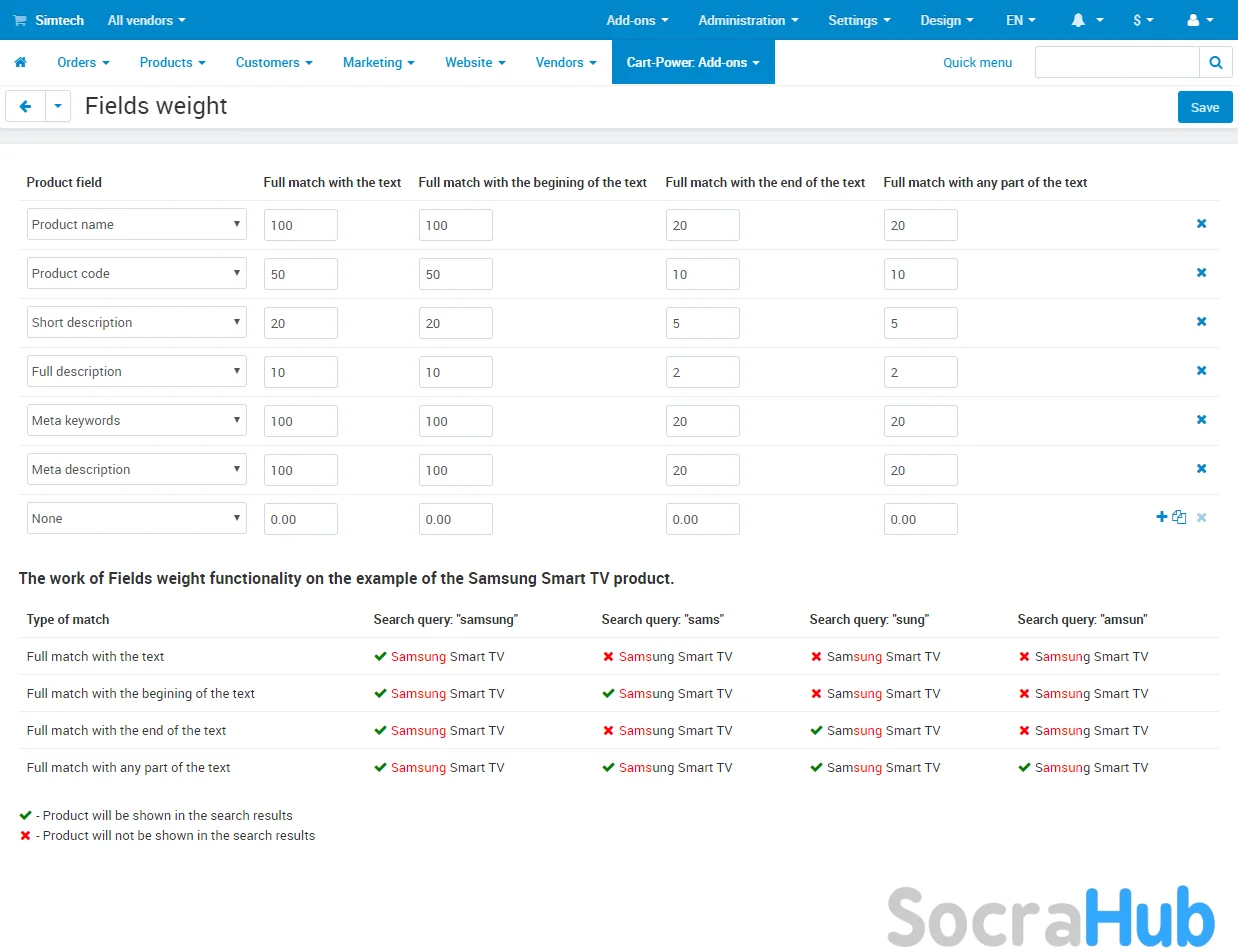Expand the All vendors selector
The image size is (1238, 952).
146,20
